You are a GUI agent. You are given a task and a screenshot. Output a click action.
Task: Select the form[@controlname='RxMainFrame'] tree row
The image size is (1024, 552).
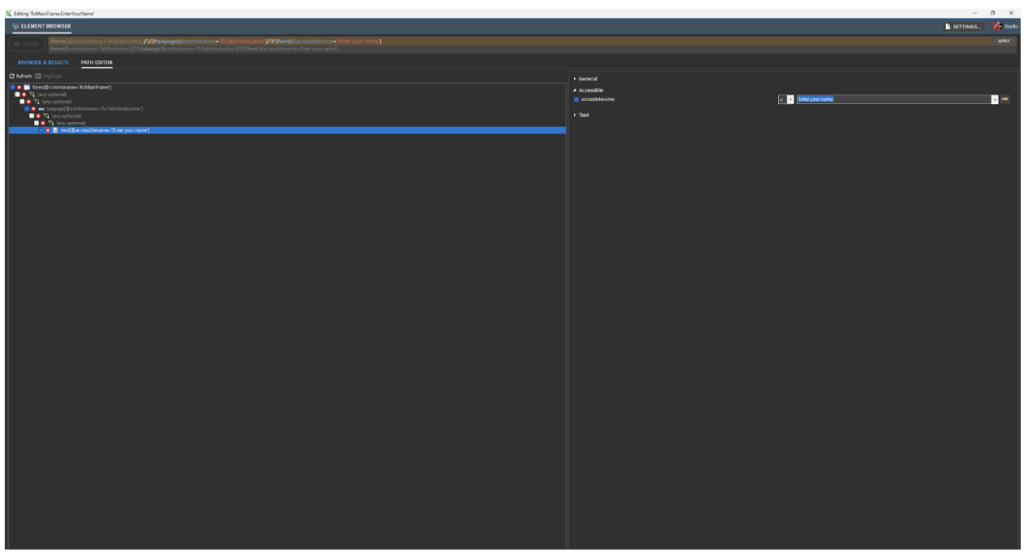click(72, 88)
